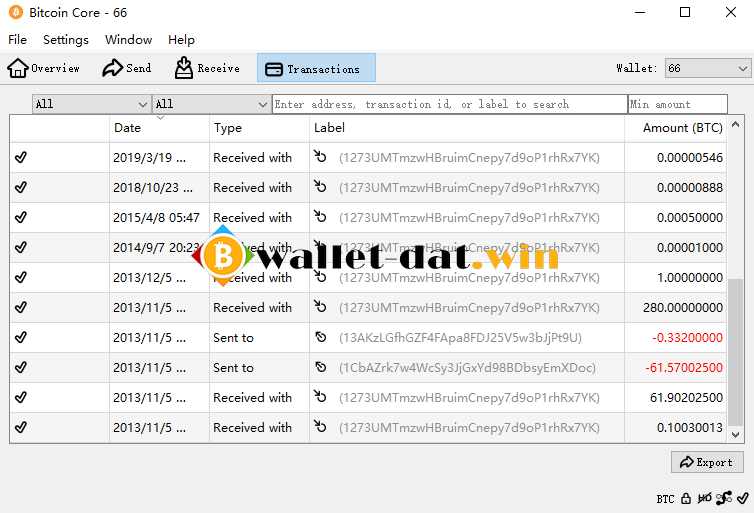Click the received icon on 280.00000000 row
This screenshot has height=513, width=754.
click(x=320, y=306)
